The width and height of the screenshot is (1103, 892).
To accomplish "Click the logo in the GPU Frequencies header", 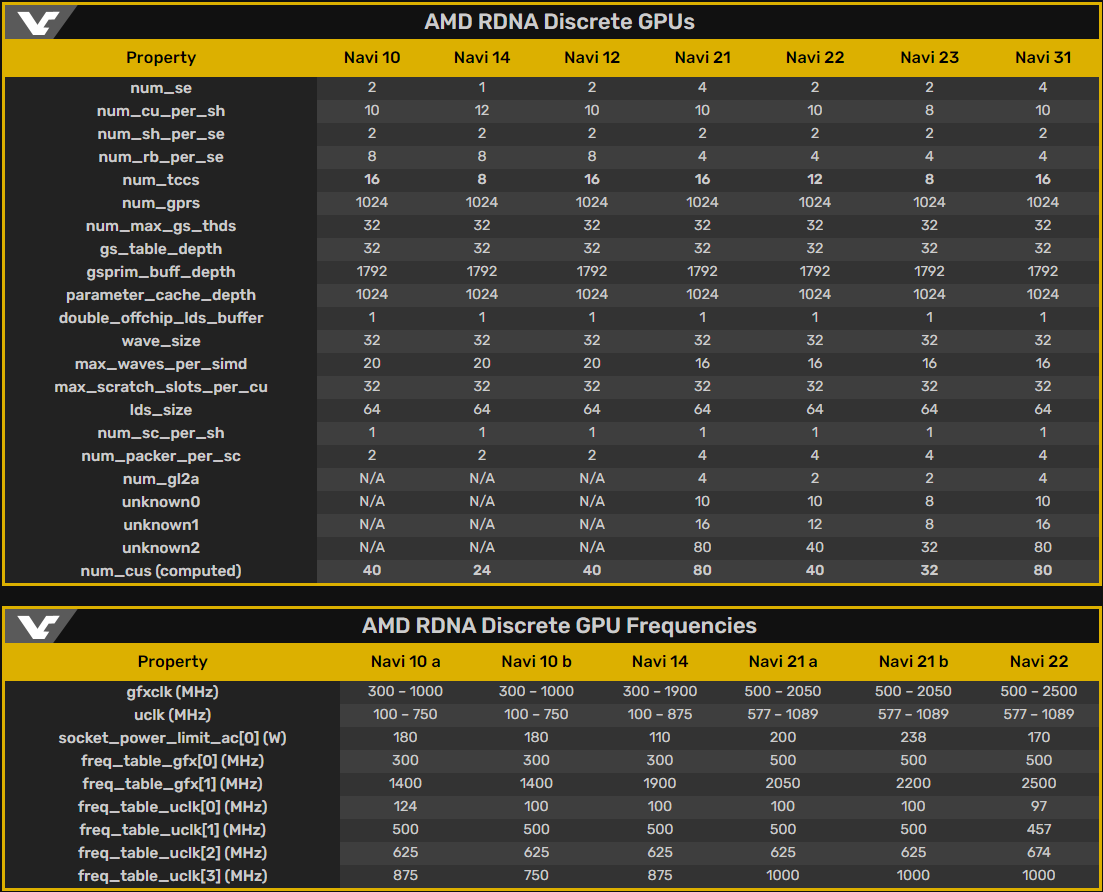I will click(38, 627).
